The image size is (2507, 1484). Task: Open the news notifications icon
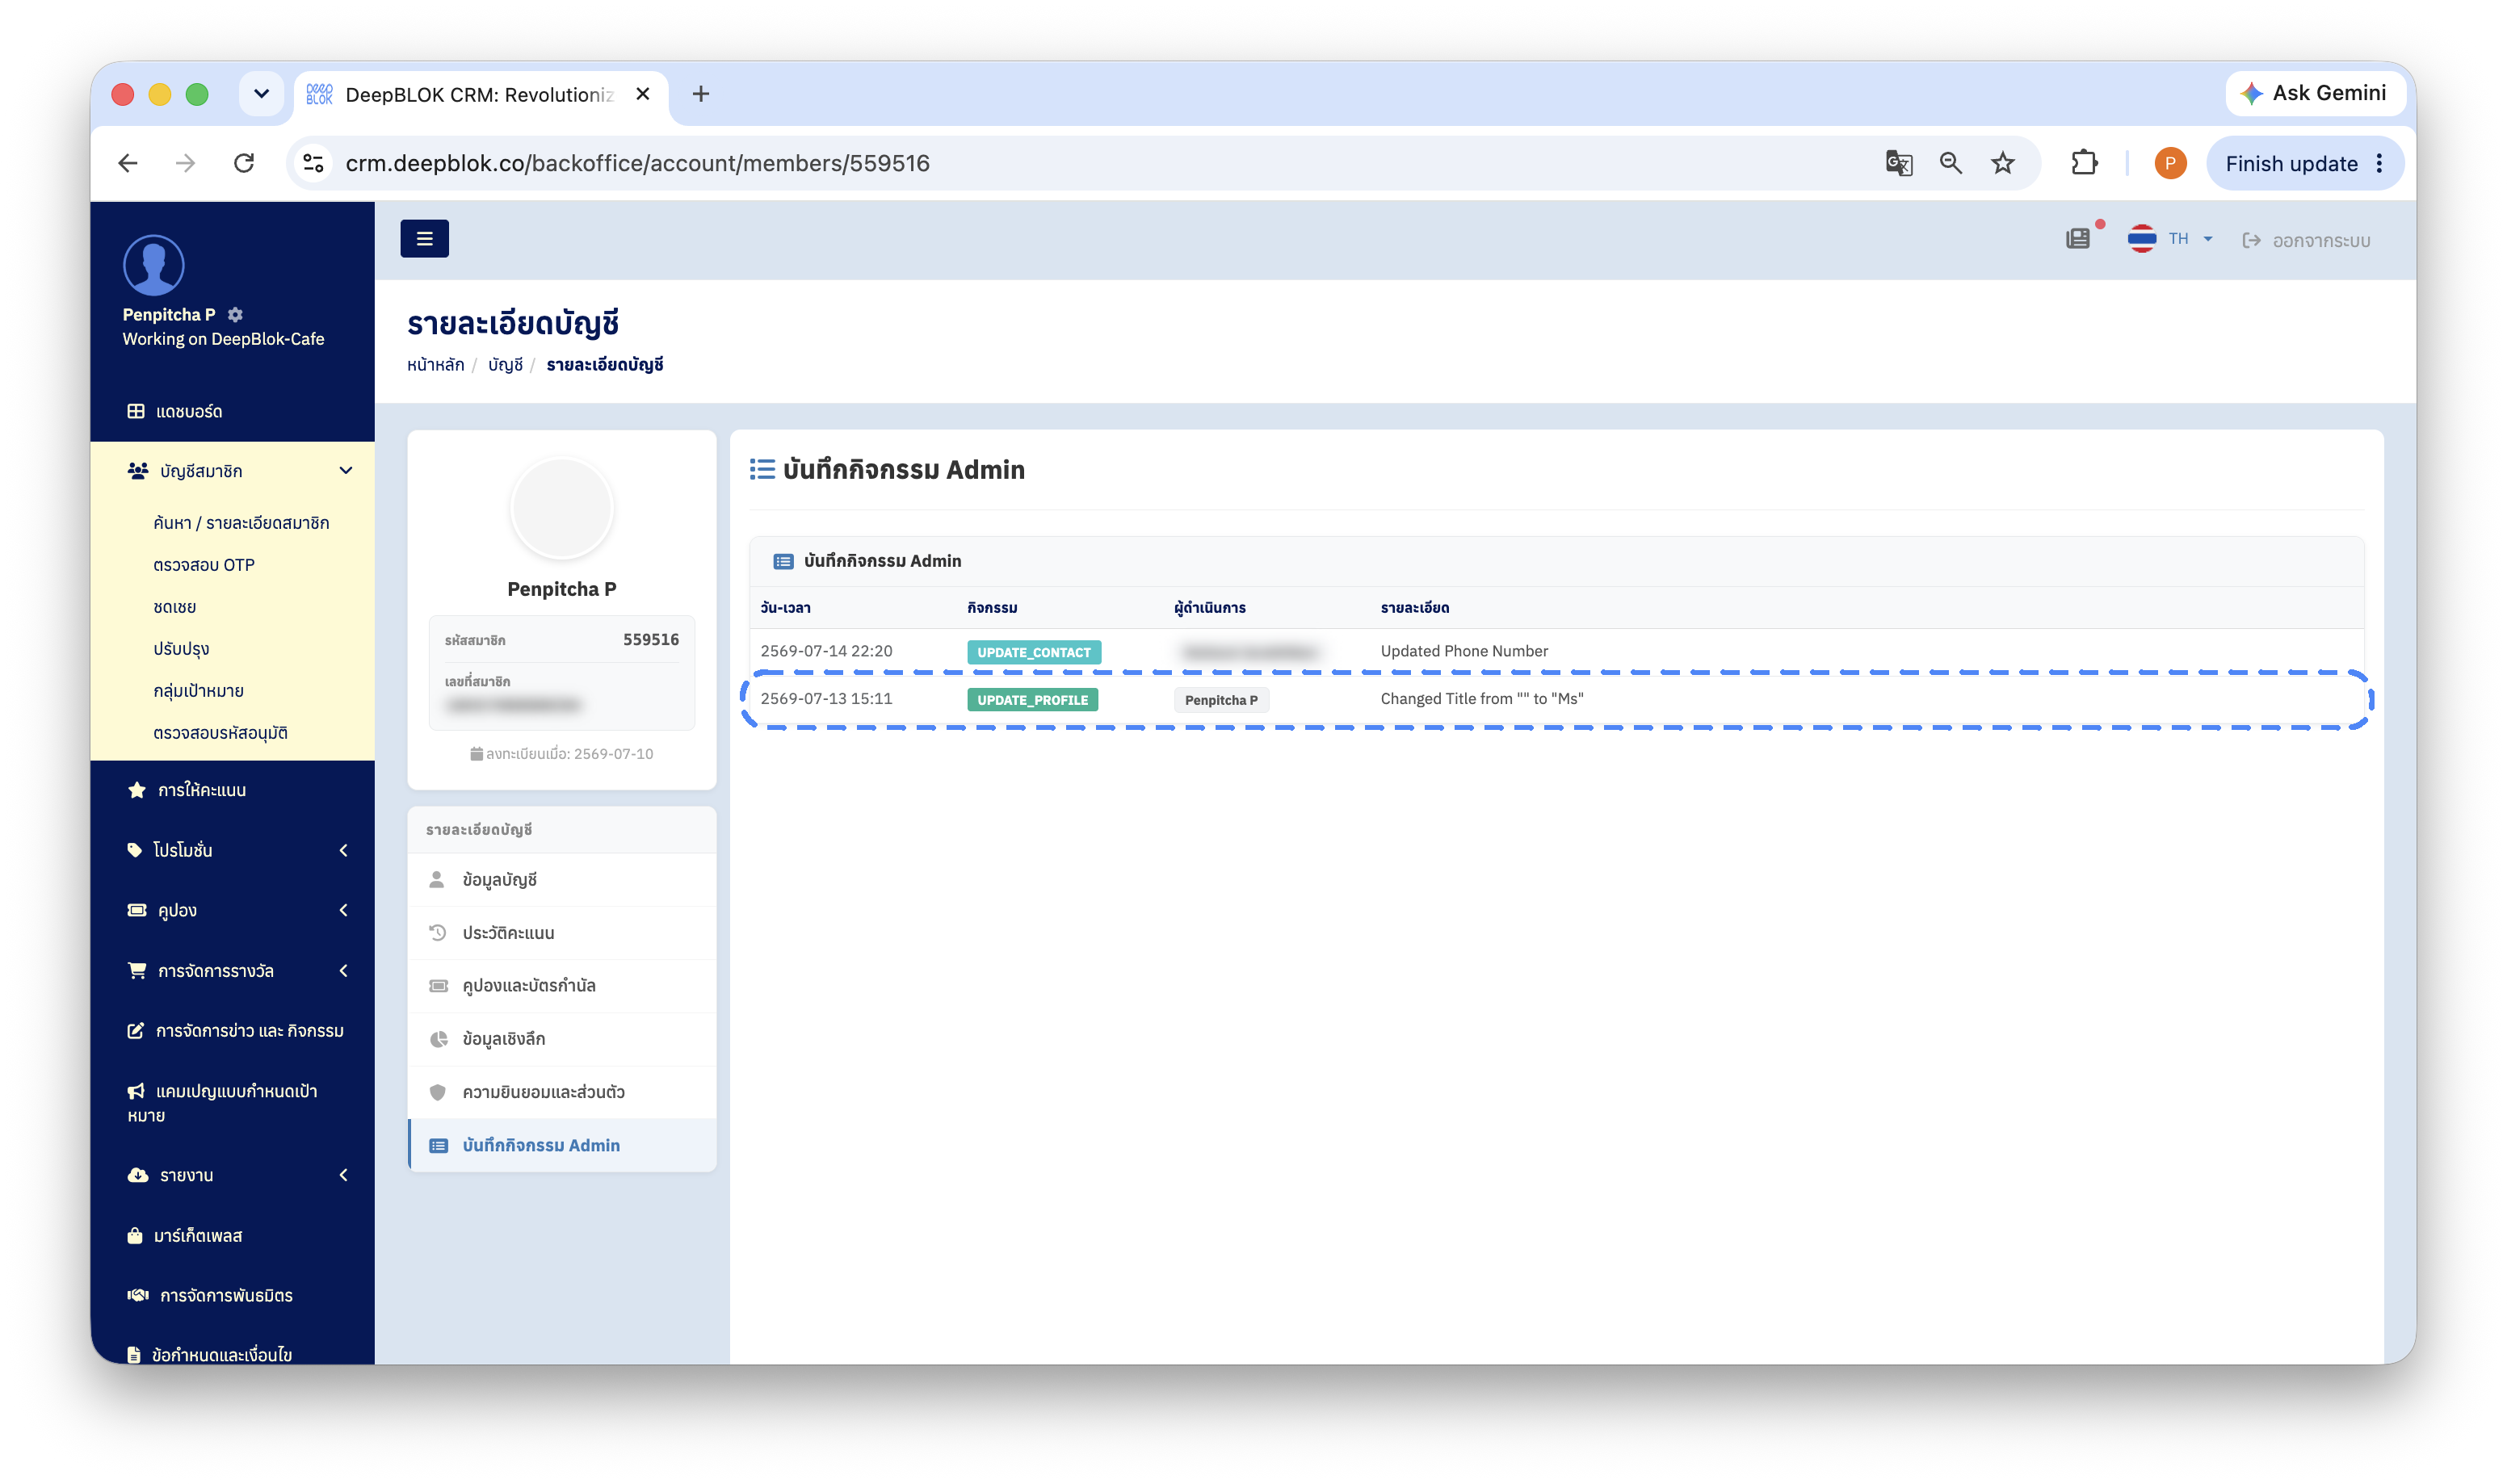pyautogui.click(x=2078, y=239)
